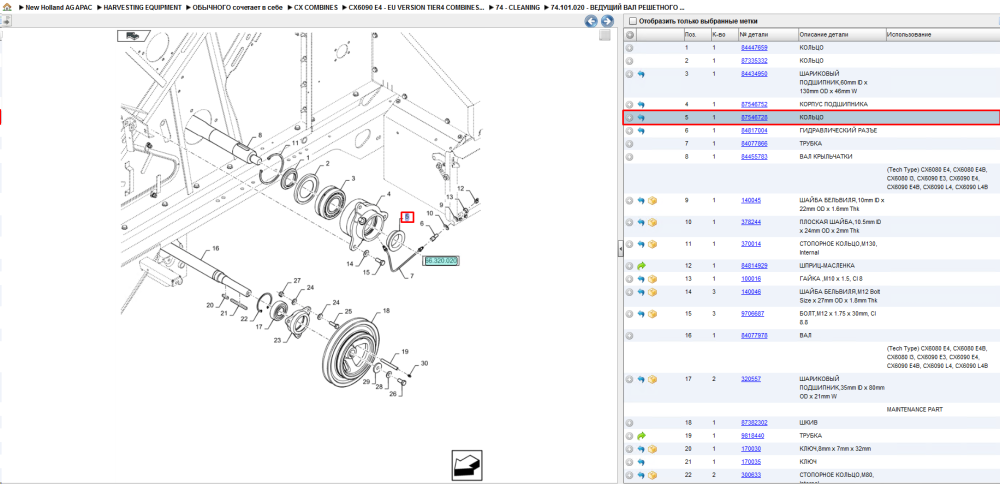Click the blue arrow icon for part 320557
Screen dimensions: 1000x484
click(x=641, y=379)
